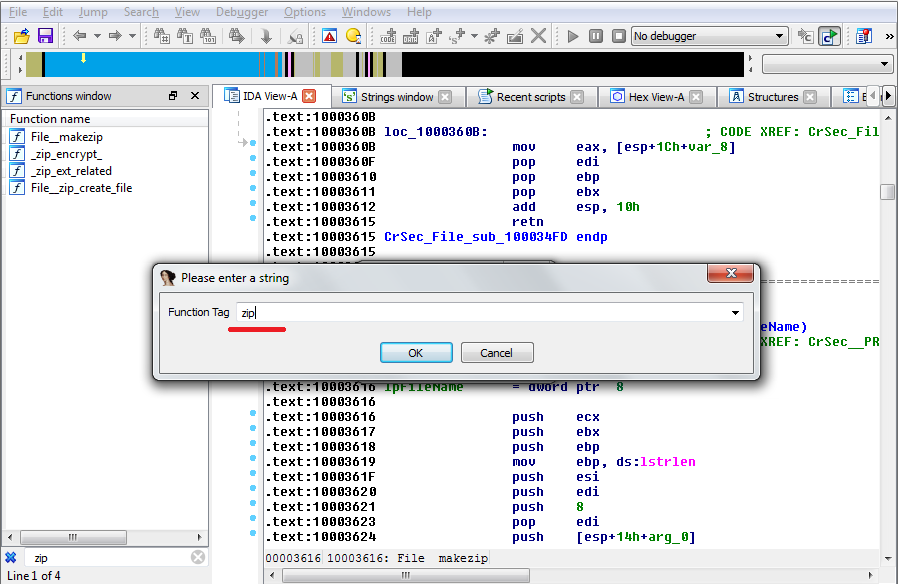Image resolution: width=898 pixels, height=584 pixels.
Task: Click OK in the string dialog
Action: coord(416,353)
